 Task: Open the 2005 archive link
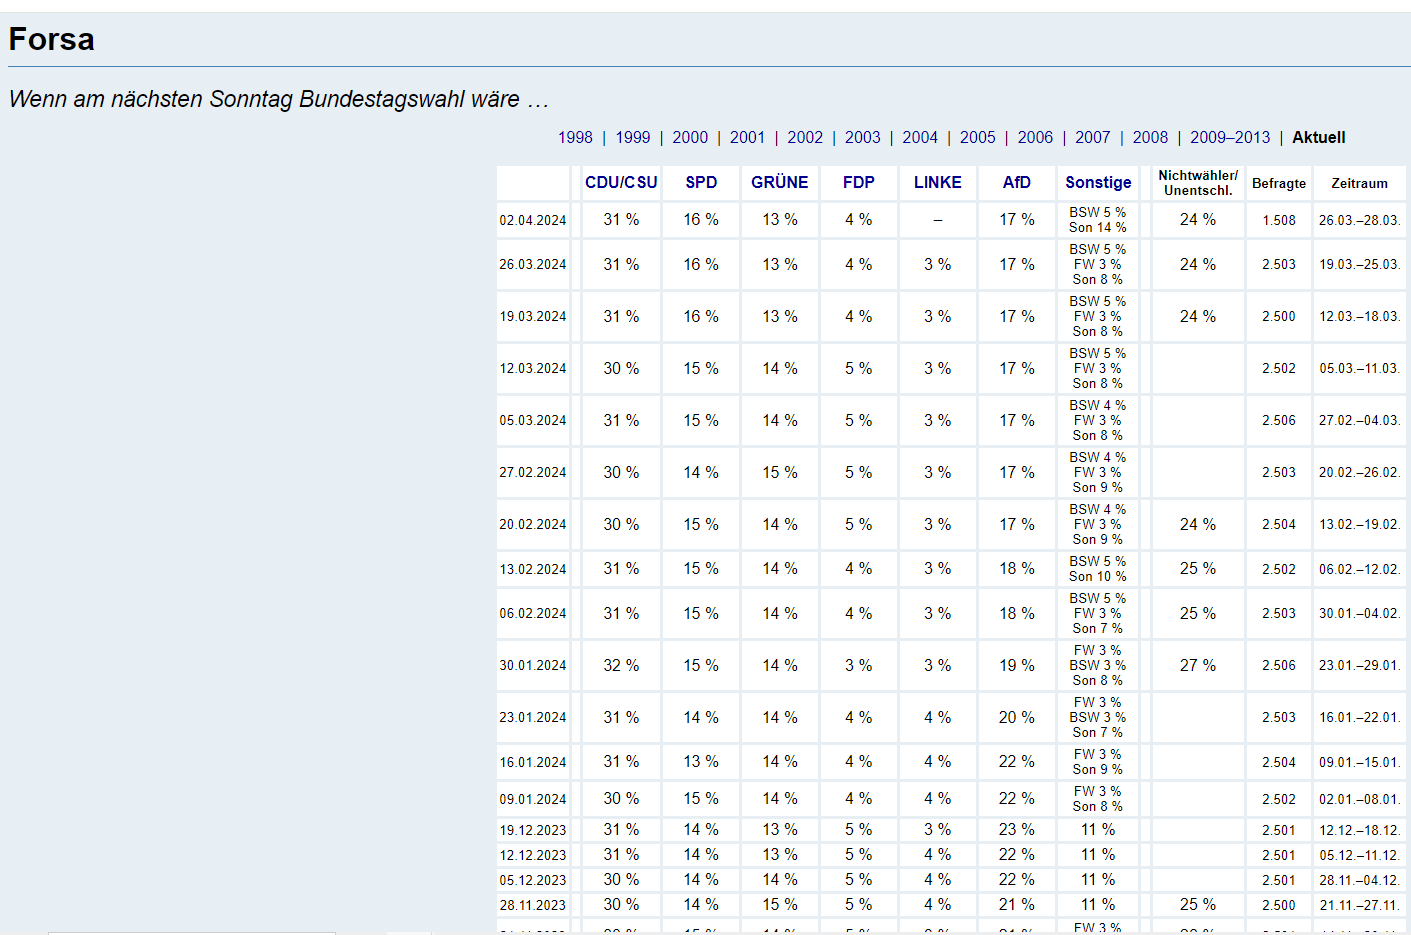978,137
